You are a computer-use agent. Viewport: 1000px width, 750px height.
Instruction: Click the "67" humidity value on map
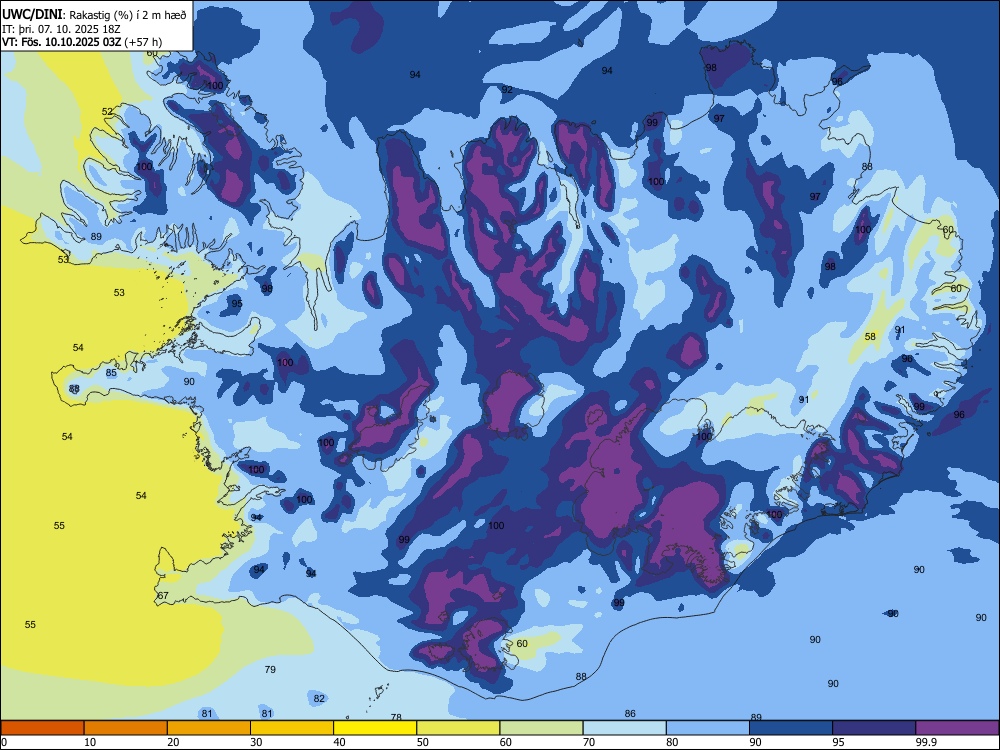tap(163, 596)
